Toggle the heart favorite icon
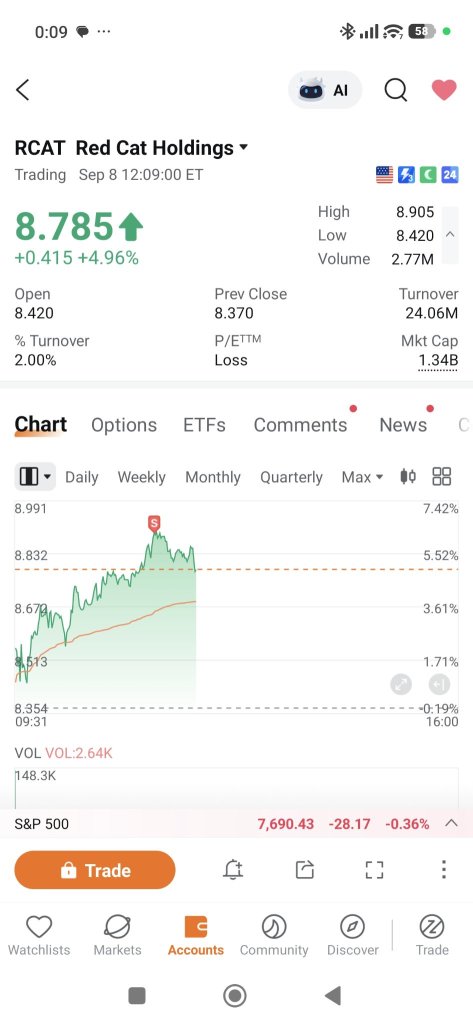Viewport: 473px width, 1024px height. tap(444, 90)
